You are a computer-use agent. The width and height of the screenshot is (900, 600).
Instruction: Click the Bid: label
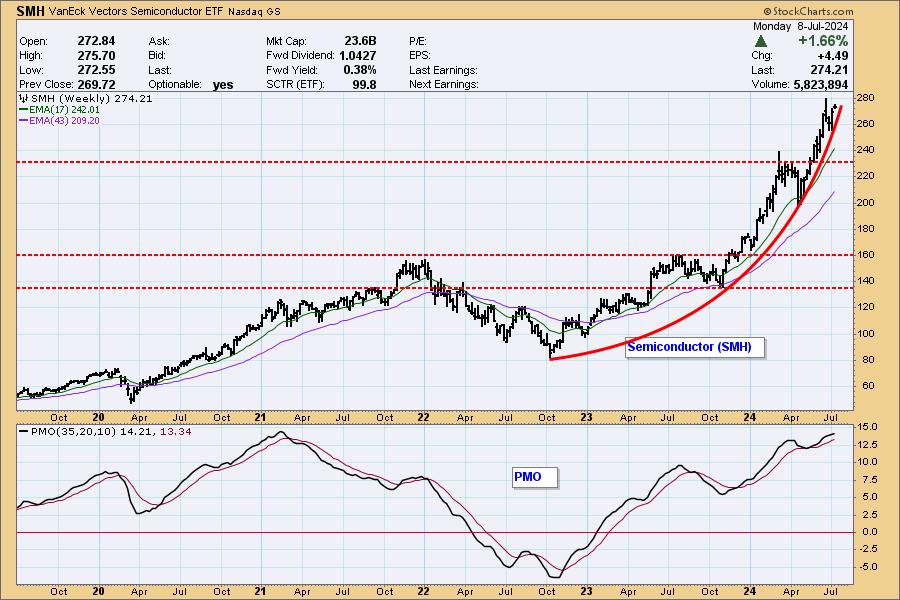click(157, 56)
